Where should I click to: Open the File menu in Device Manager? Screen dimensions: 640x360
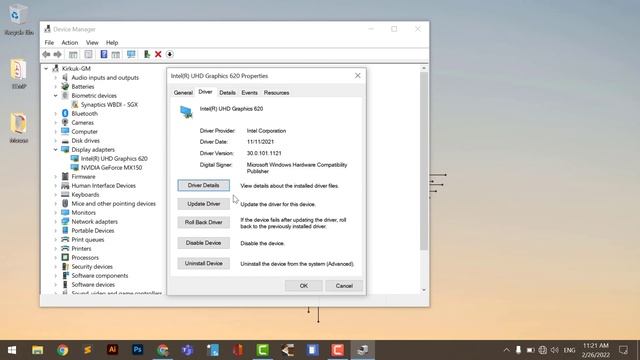pos(49,42)
